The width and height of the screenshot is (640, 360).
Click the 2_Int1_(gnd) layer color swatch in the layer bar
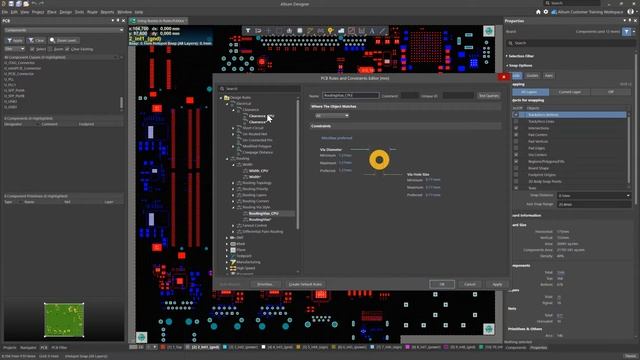(188, 347)
